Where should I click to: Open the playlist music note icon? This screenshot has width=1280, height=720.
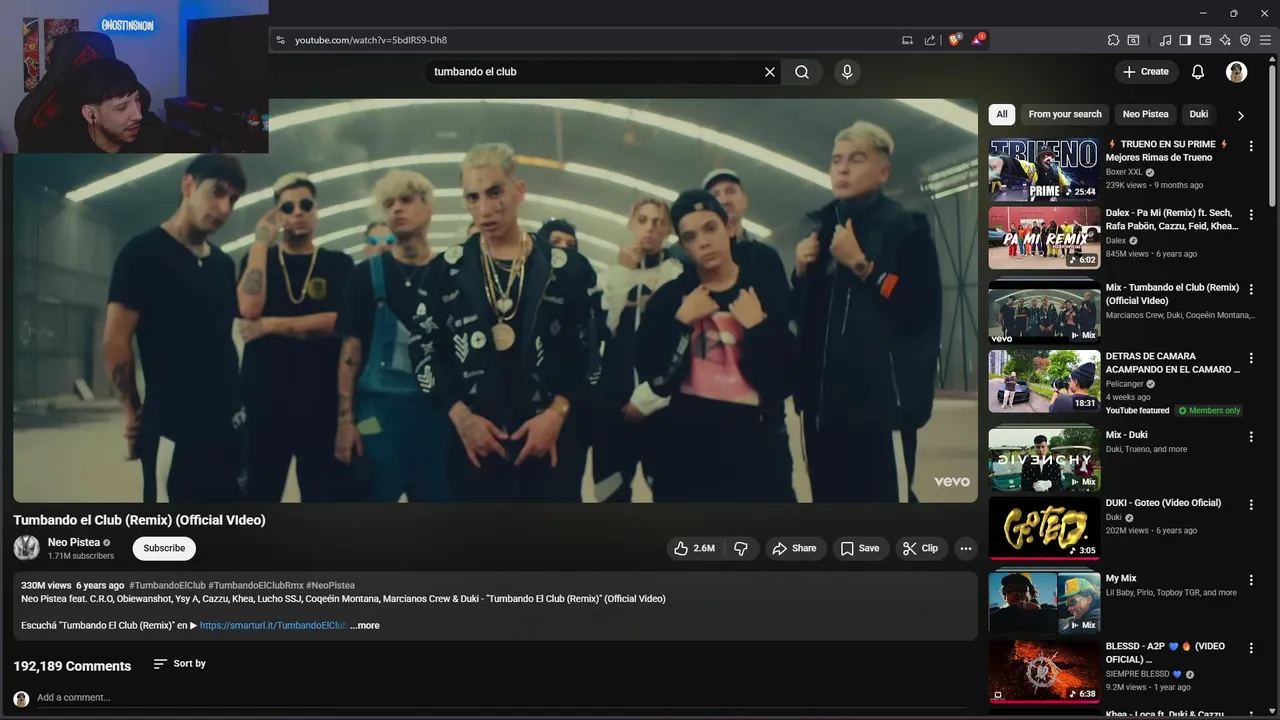coord(1165,40)
